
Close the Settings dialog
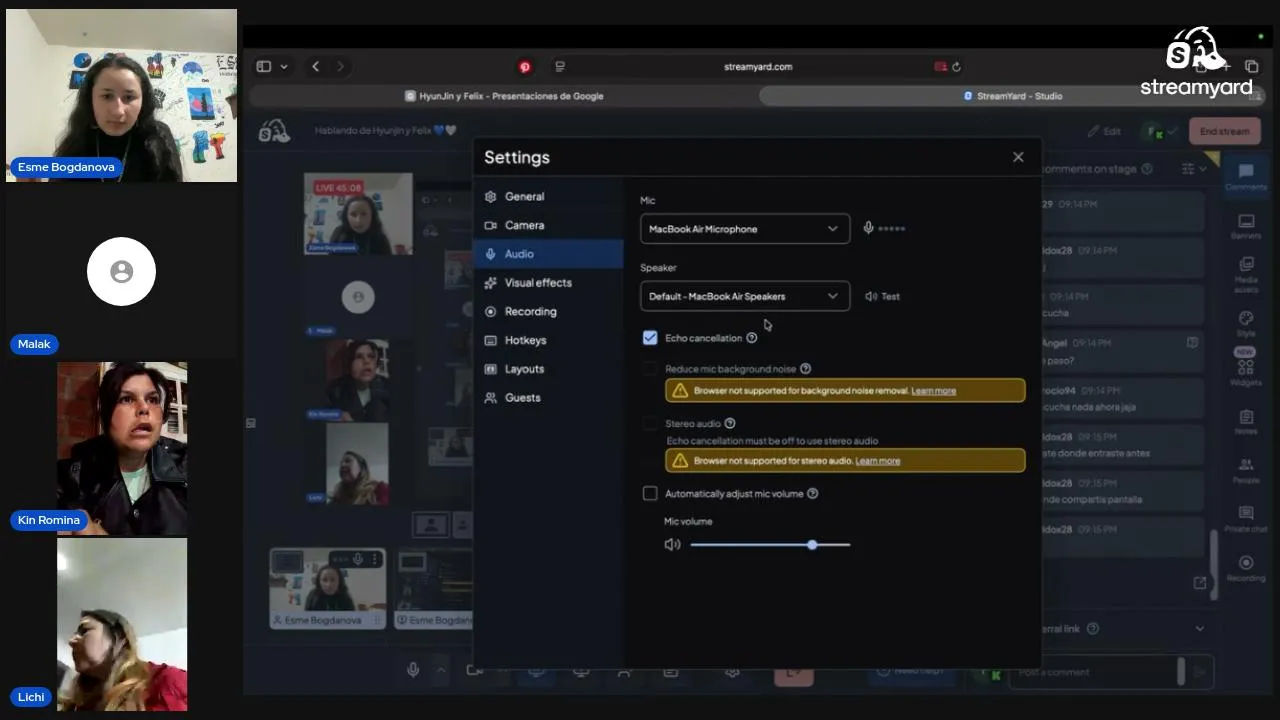1018,157
